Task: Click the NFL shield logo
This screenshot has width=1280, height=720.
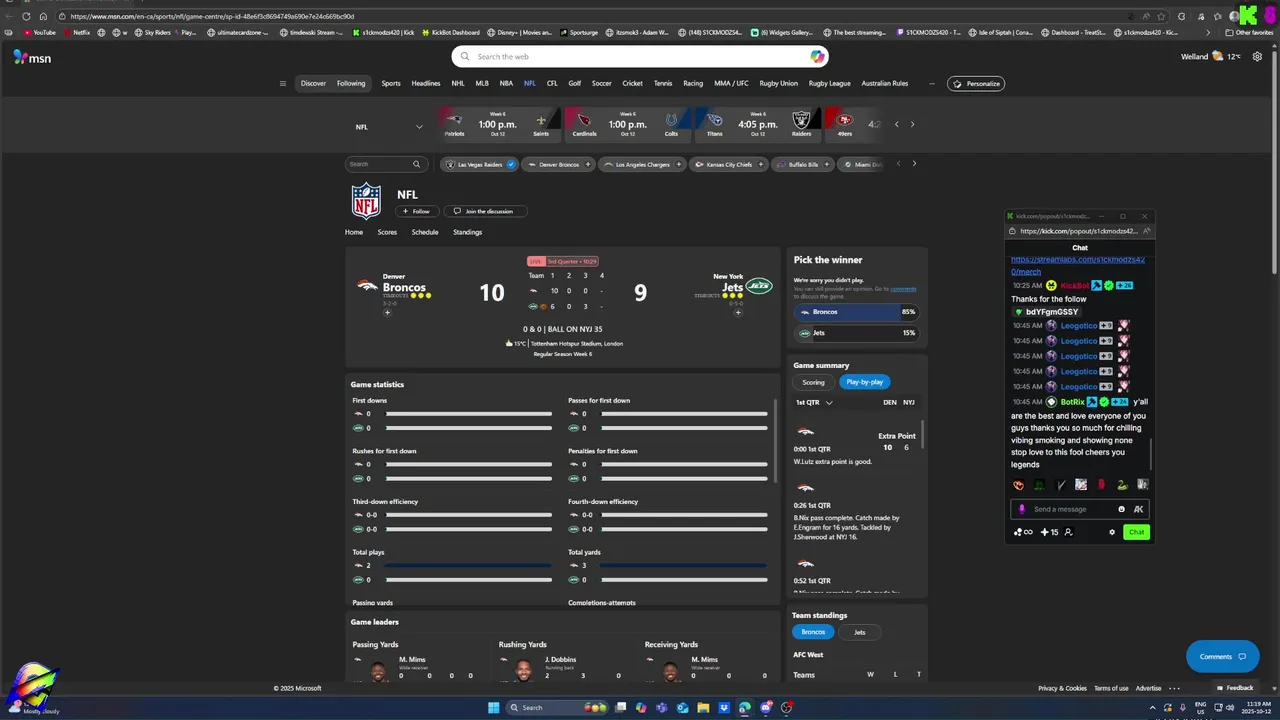Action: [366, 201]
